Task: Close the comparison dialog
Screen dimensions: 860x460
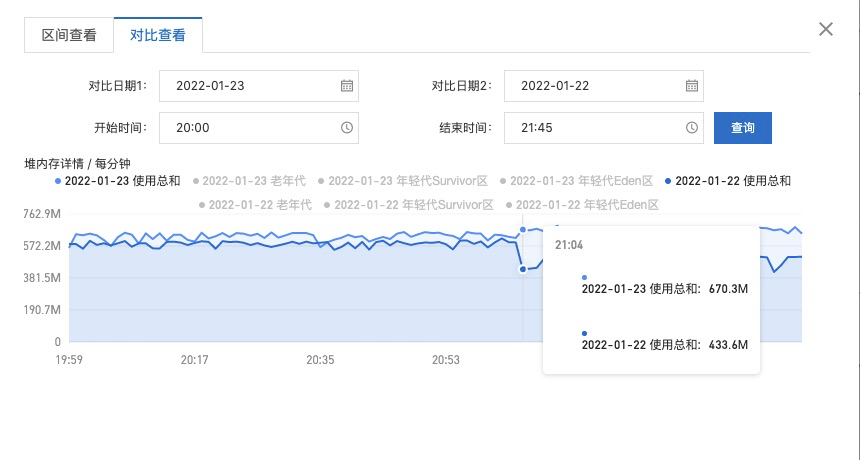Action: (826, 29)
